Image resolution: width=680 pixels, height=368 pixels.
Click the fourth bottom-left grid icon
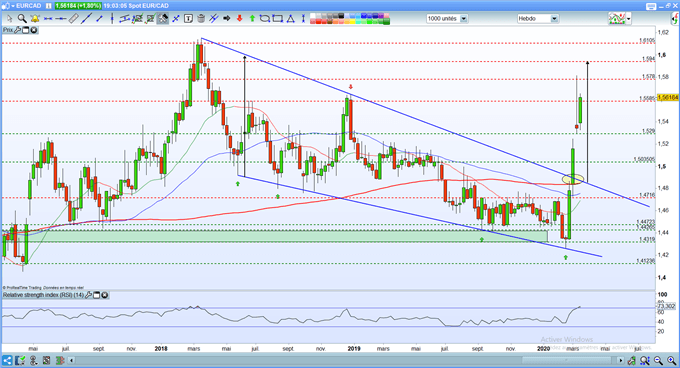(46, 360)
